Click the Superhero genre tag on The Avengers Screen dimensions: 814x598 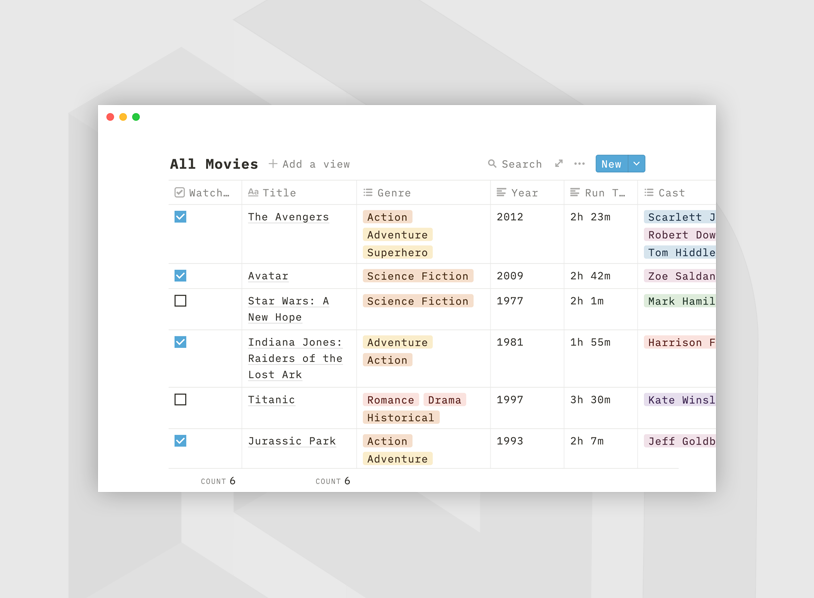pos(397,253)
